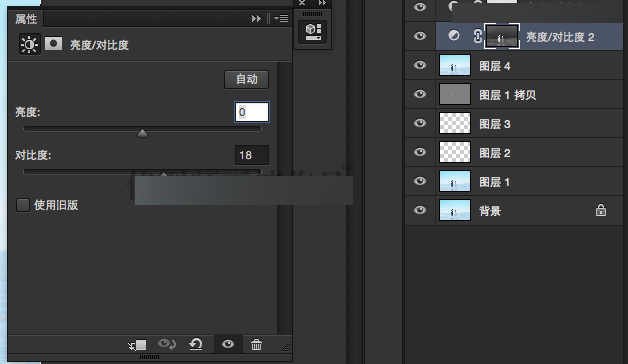Toggle adjustment layer visibility at panel bottom
The image size is (628, 364).
point(228,344)
